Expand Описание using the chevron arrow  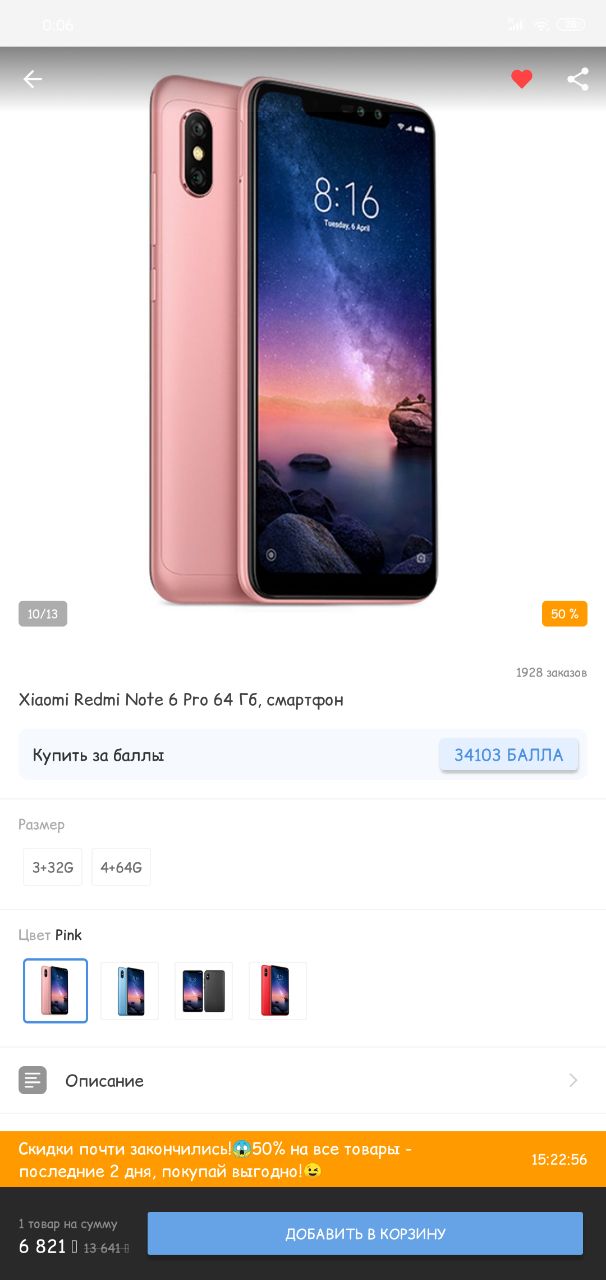point(574,1080)
